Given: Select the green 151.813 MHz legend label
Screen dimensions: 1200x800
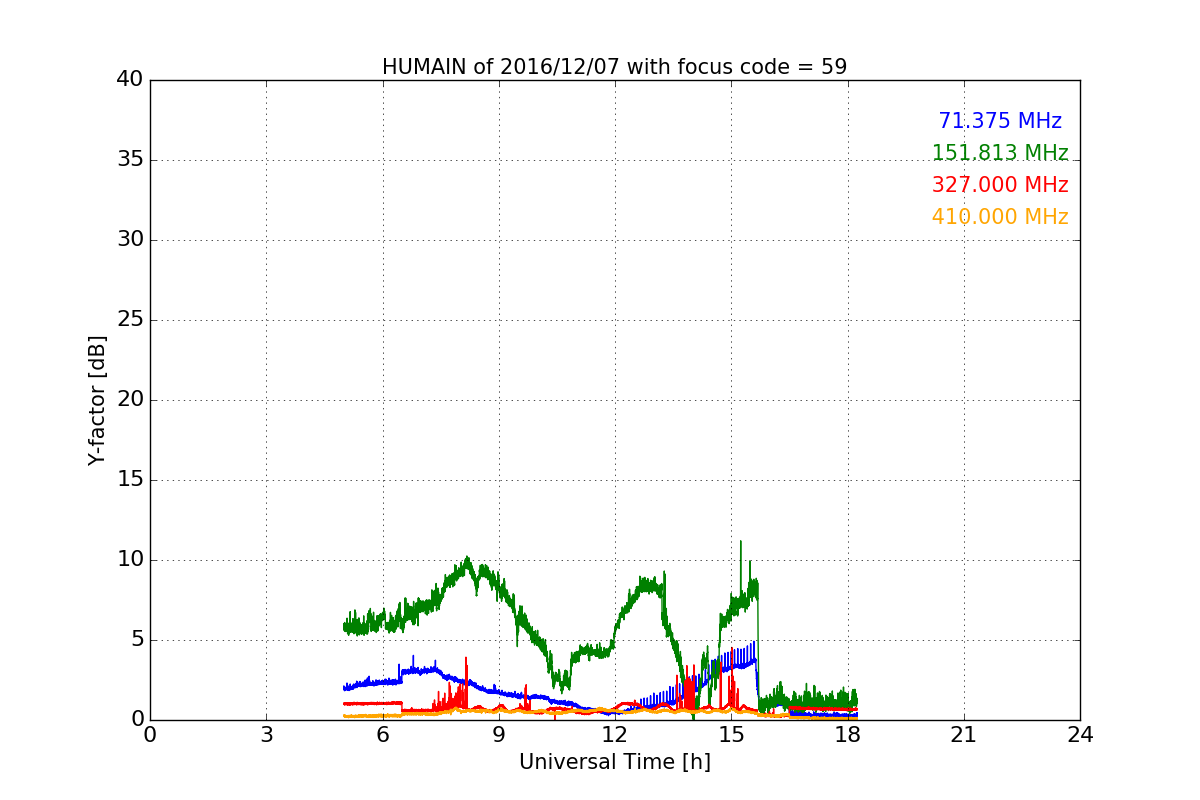Looking at the screenshot, I should [1000, 153].
